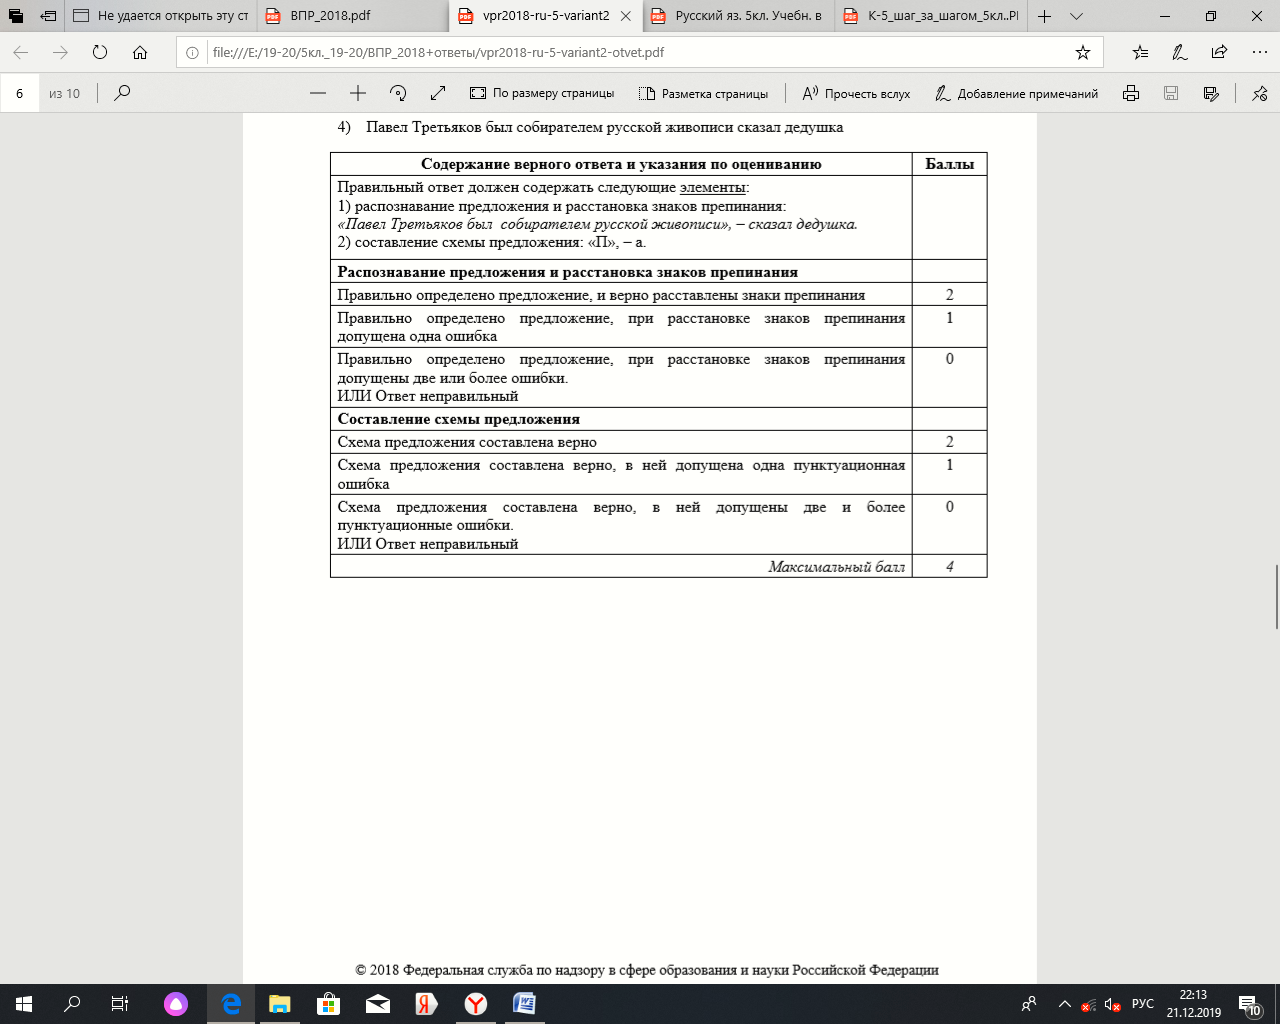The height and width of the screenshot is (1024, 1280).
Task: Go forward to next page
Action: 60,53
